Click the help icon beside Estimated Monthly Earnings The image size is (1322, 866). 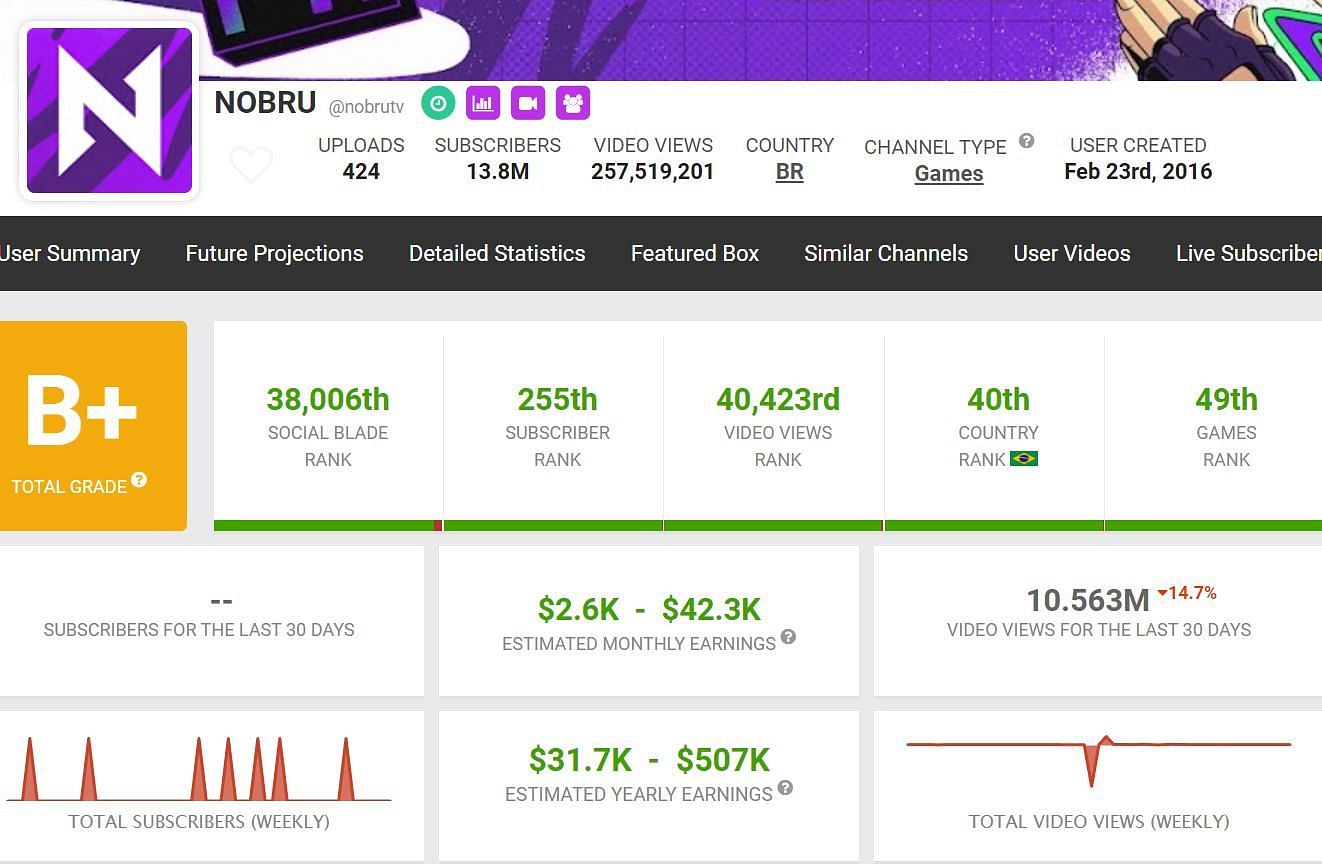pyautogui.click(x=788, y=637)
